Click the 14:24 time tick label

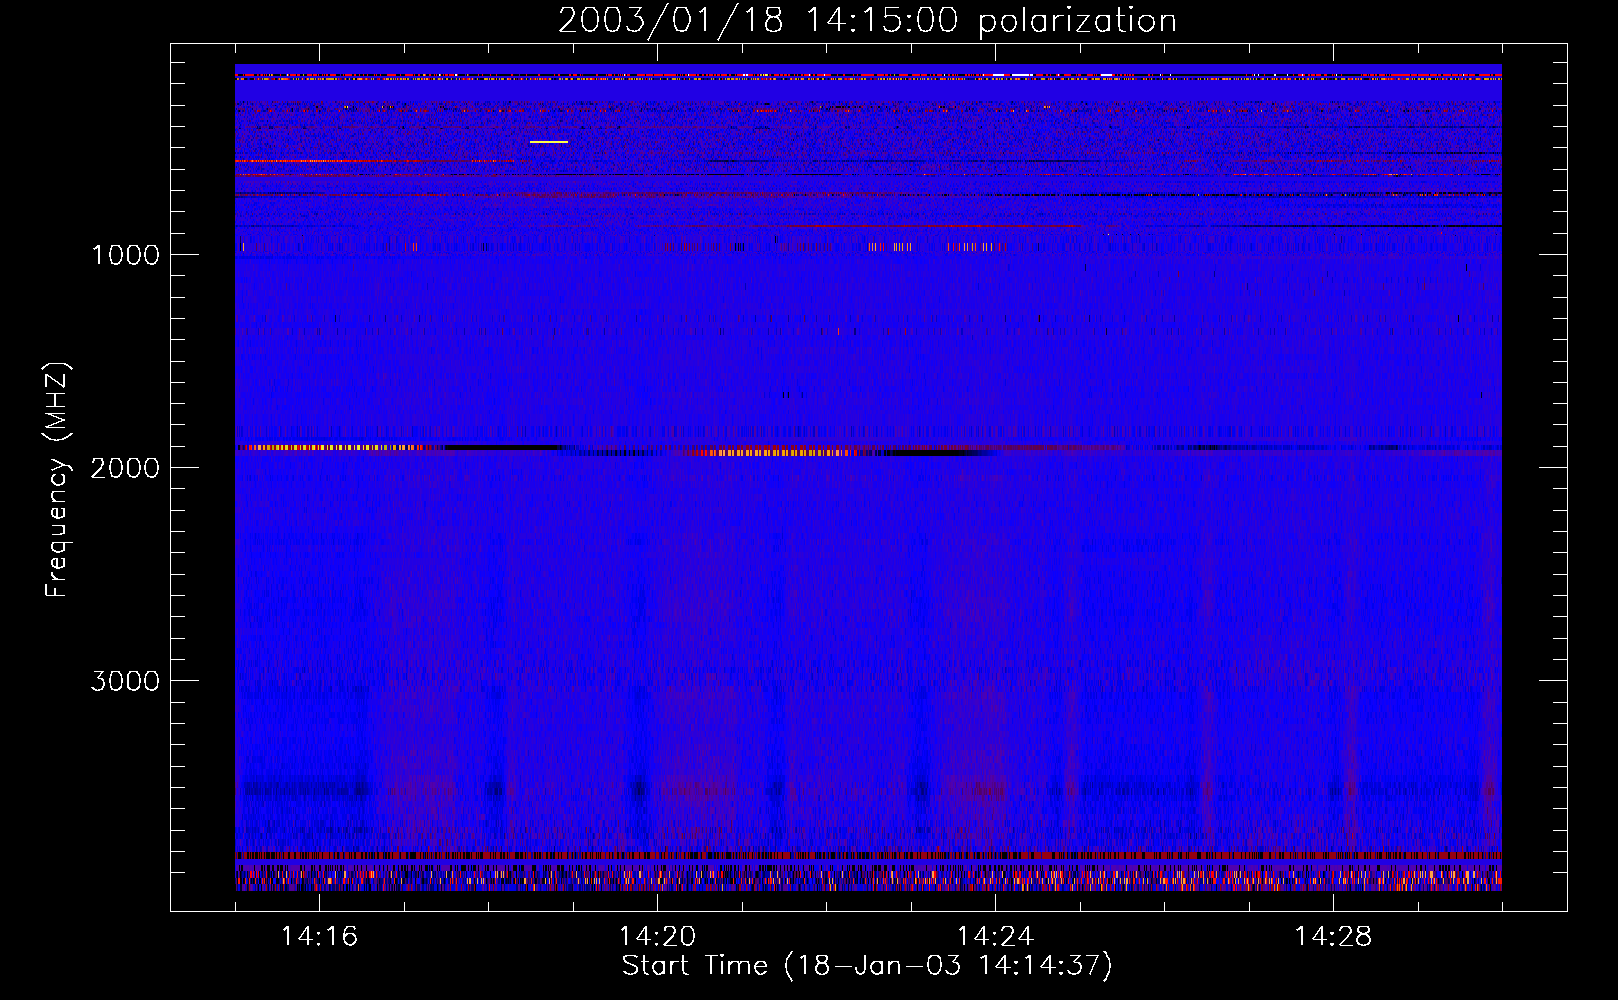(x=995, y=936)
